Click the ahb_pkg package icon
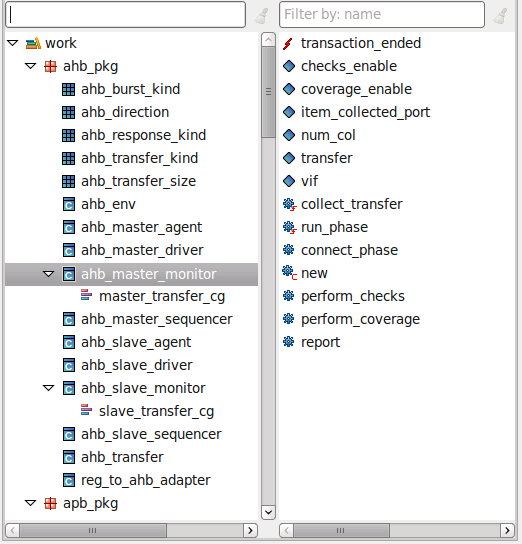The width and height of the screenshot is (522, 544). [51, 66]
